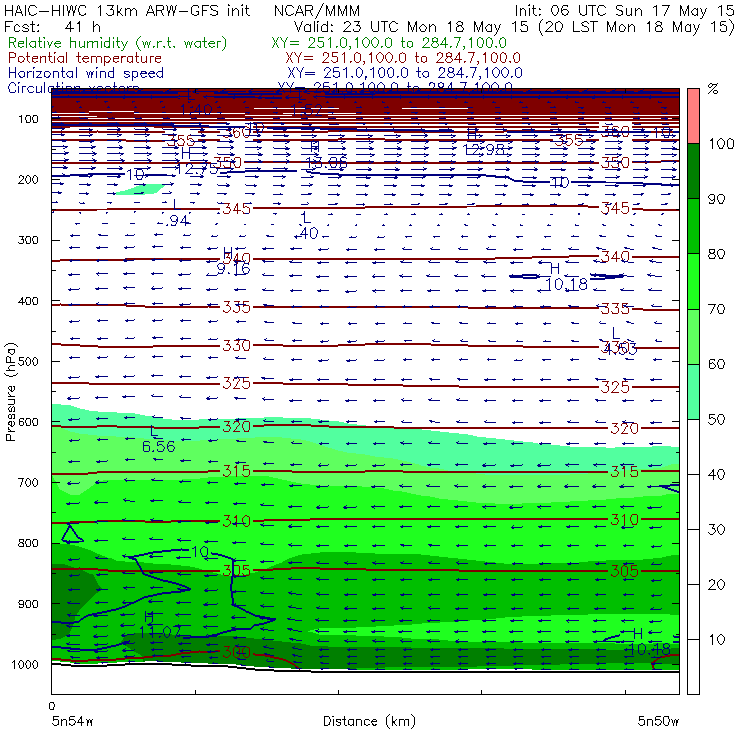The width and height of the screenshot is (740, 740).
Task: Click the red XY coordinate range text
Action: click(403, 58)
